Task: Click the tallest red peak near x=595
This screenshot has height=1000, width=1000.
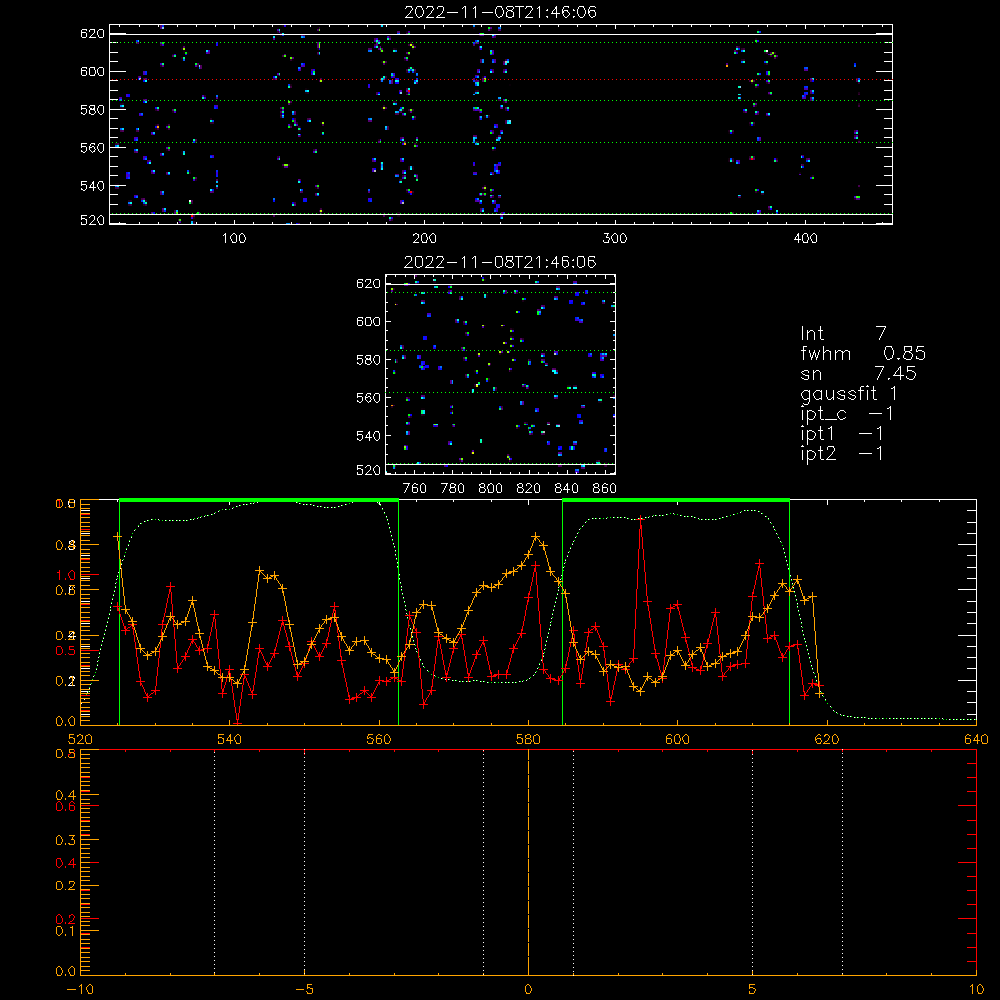Action: pyautogui.click(x=640, y=518)
